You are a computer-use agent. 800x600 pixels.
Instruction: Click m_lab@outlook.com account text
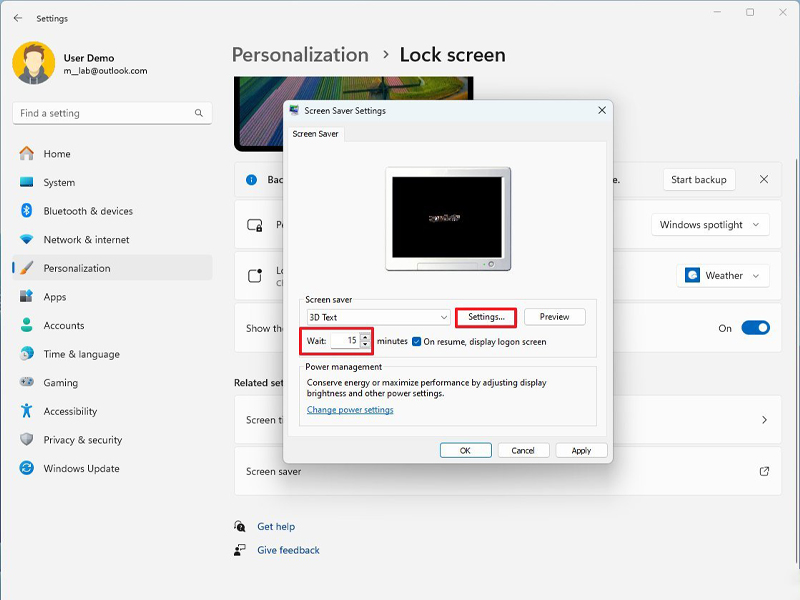(105, 71)
